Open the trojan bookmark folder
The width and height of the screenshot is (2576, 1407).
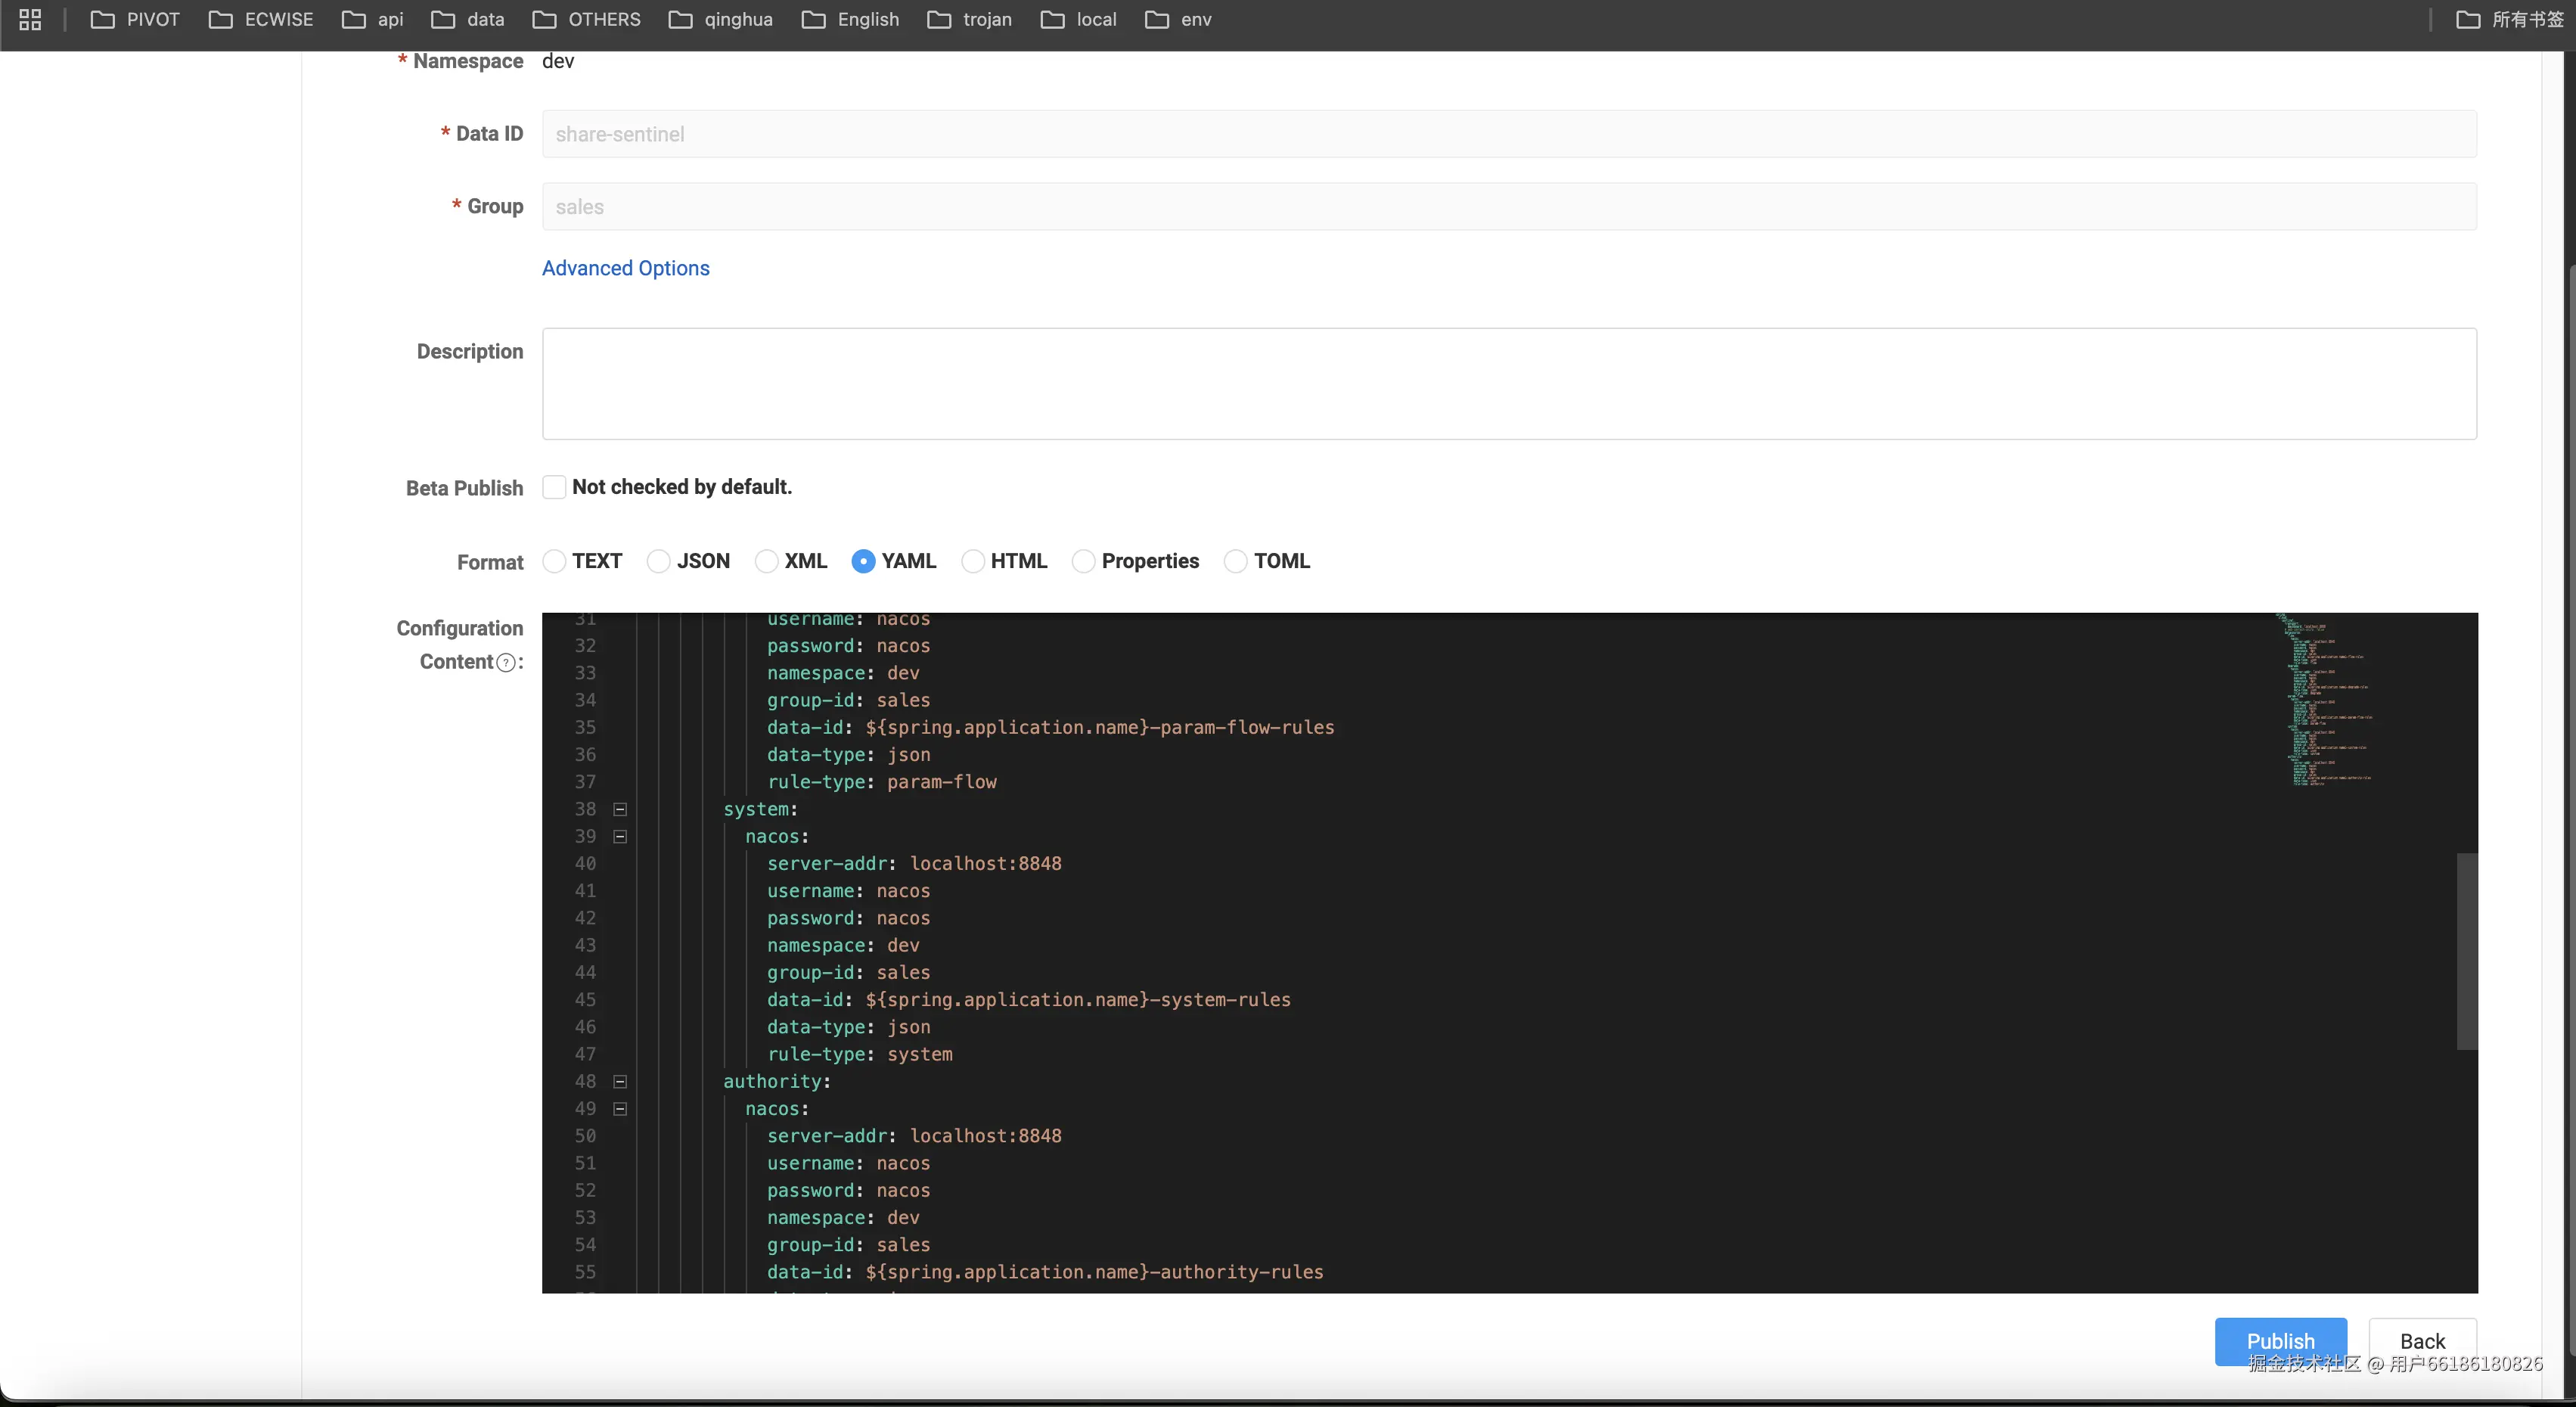[970, 19]
